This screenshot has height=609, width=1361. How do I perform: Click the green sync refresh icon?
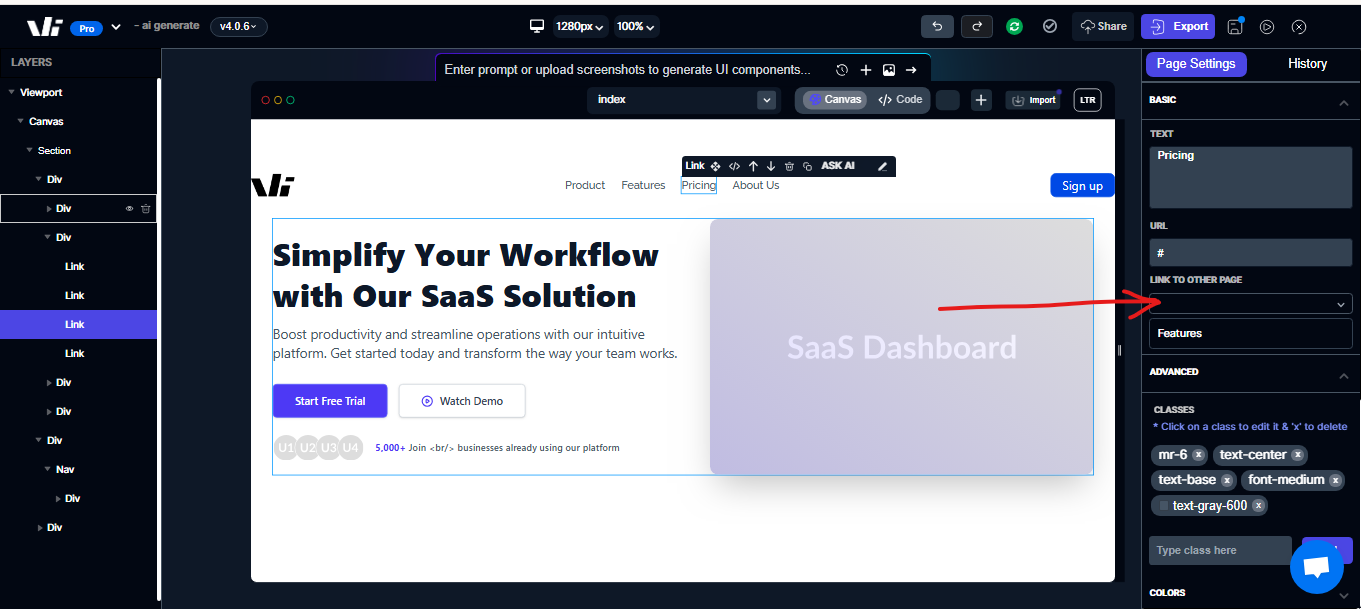[x=1014, y=27]
